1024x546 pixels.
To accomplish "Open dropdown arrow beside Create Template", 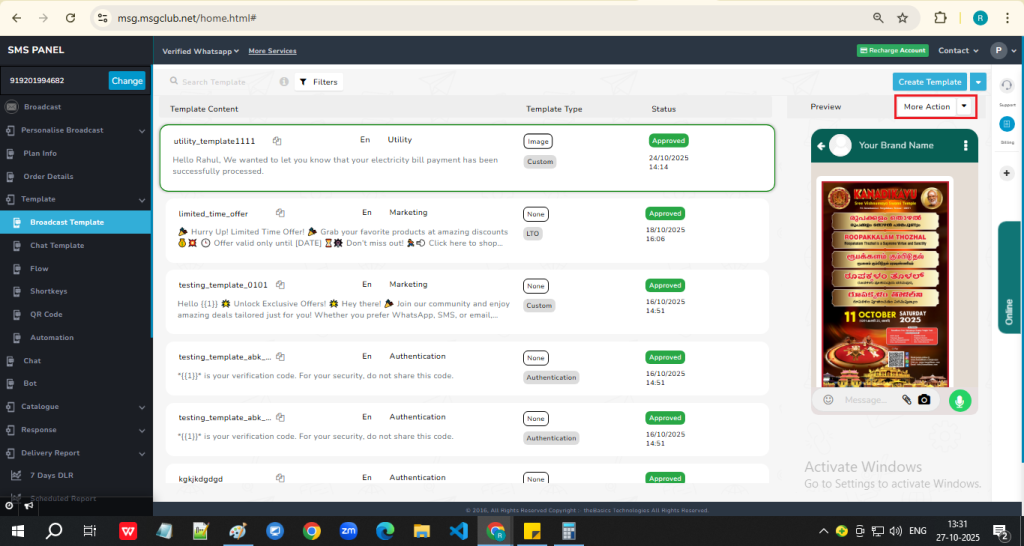I will coord(979,82).
